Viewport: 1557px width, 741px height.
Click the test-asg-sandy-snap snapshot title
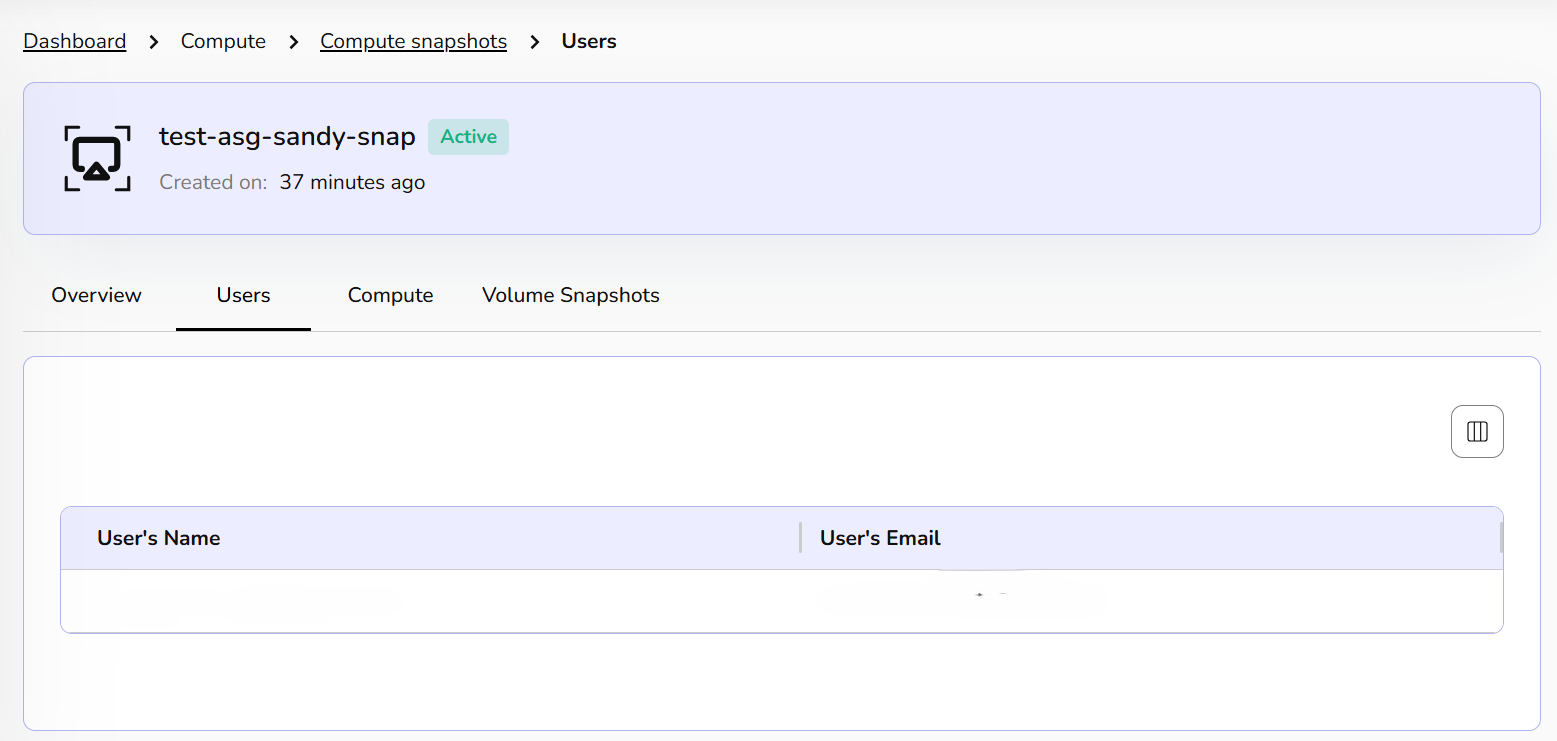point(287,137)
